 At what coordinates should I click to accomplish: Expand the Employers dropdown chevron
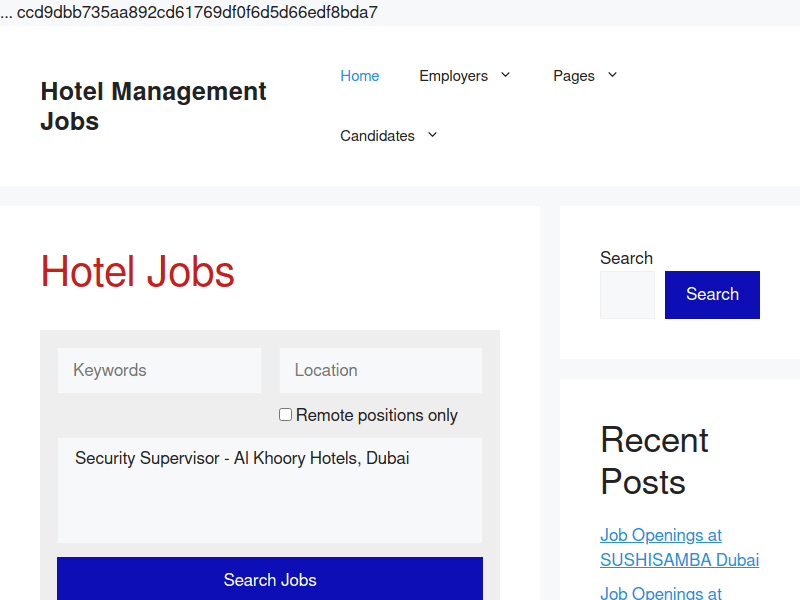[506, 75]
